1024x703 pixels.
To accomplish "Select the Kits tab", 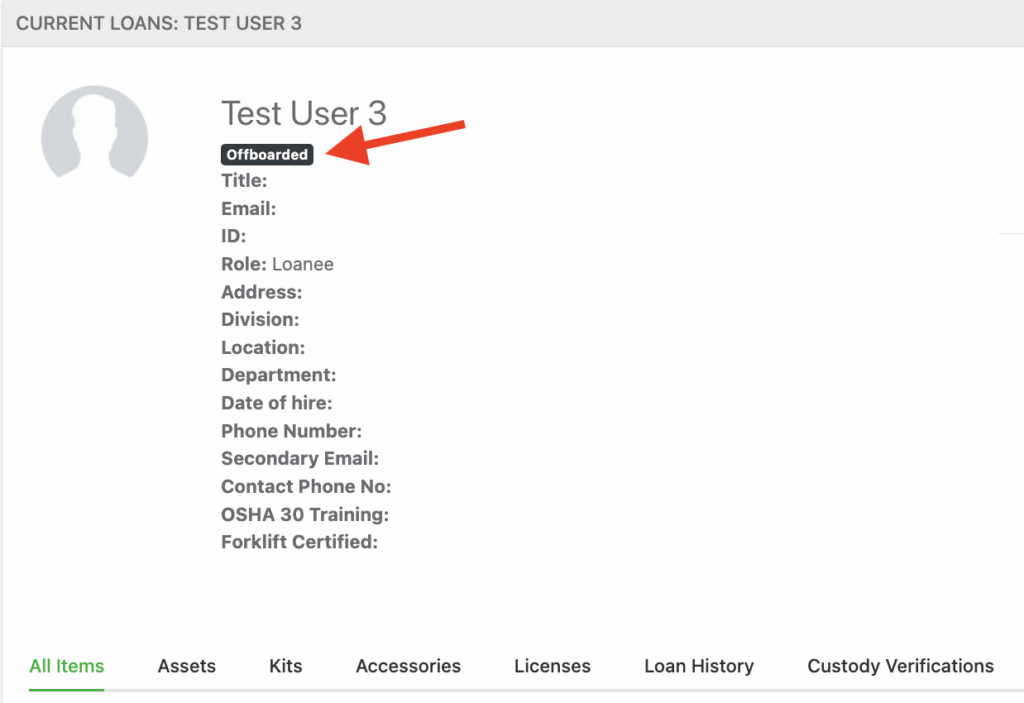I will (286, 666).
